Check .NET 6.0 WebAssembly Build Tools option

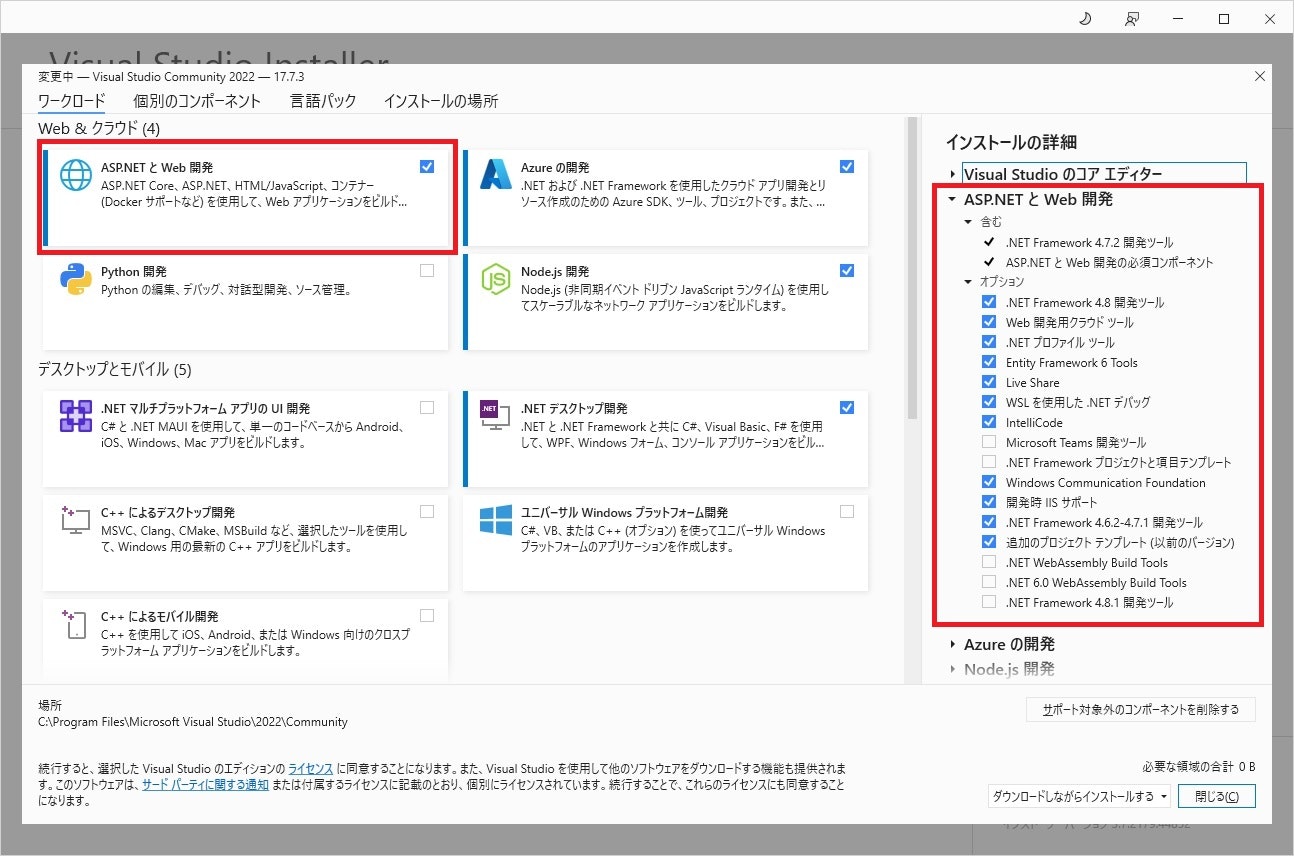[989, 582]
